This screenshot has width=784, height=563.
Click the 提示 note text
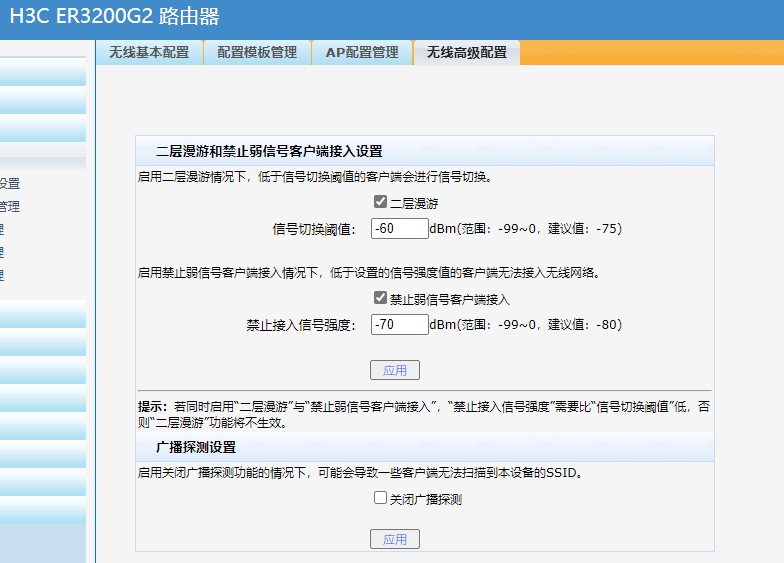tap(424, 414)
